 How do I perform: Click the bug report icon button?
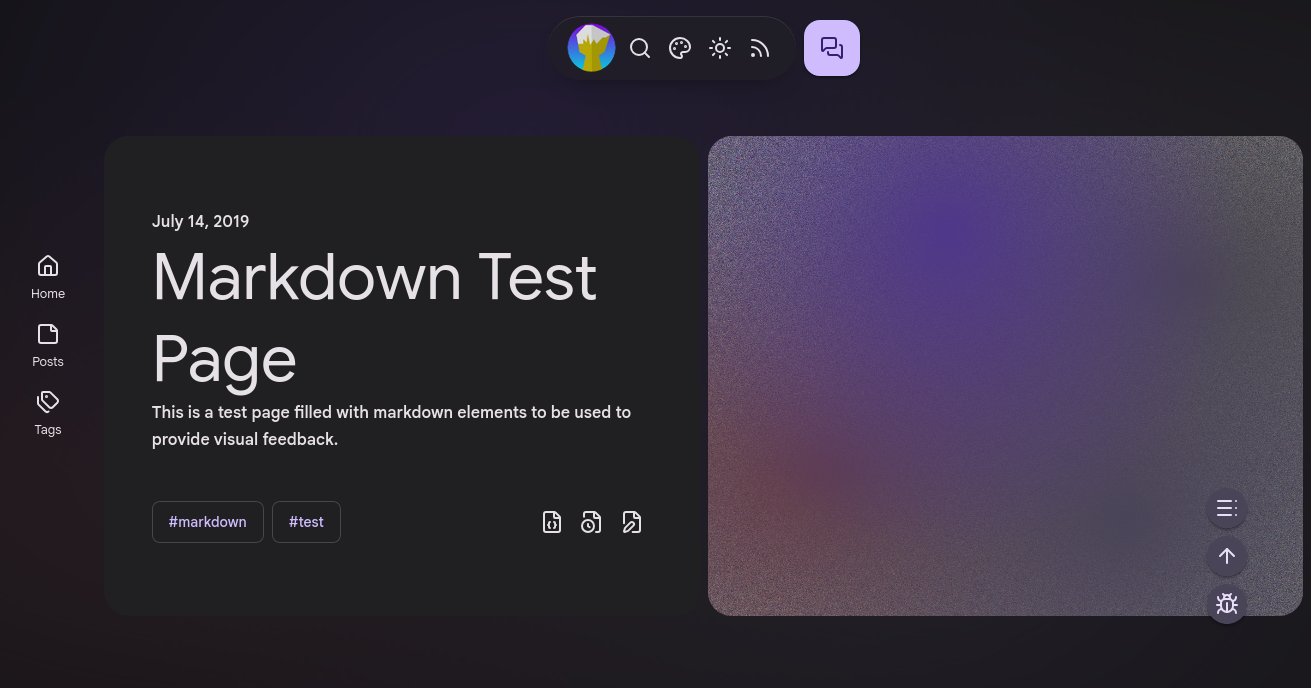(x=1226, y=604)
